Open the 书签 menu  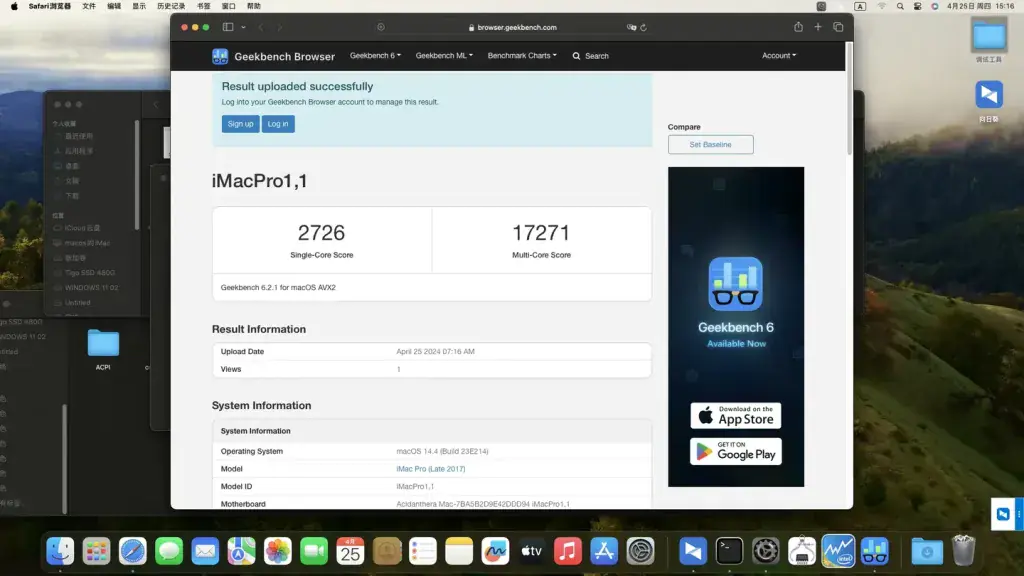[204, 6]
